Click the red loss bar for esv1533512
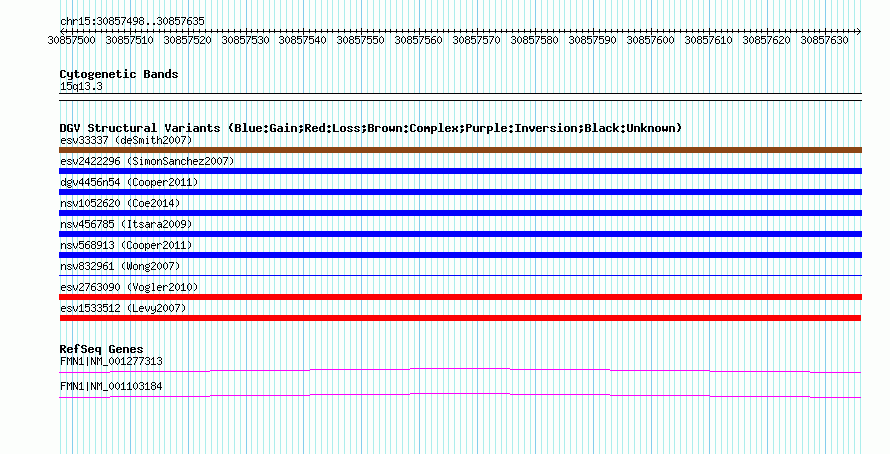The height and width of the screenshot is (454, 890). (x=460, y=318)
